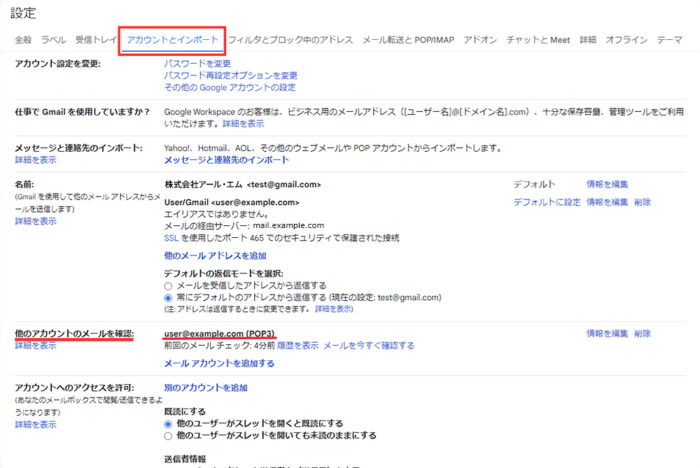Click メールを今すぐ確認する link
The image size is (700, 468).
pos(368,345)
